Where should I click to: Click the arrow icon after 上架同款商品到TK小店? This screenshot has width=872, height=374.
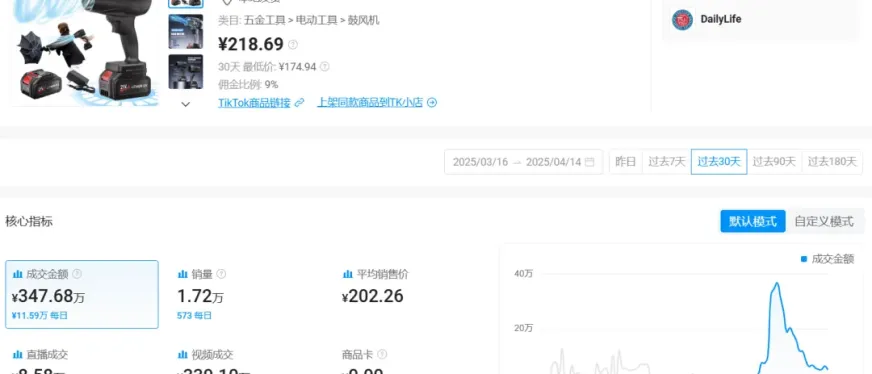432,103
